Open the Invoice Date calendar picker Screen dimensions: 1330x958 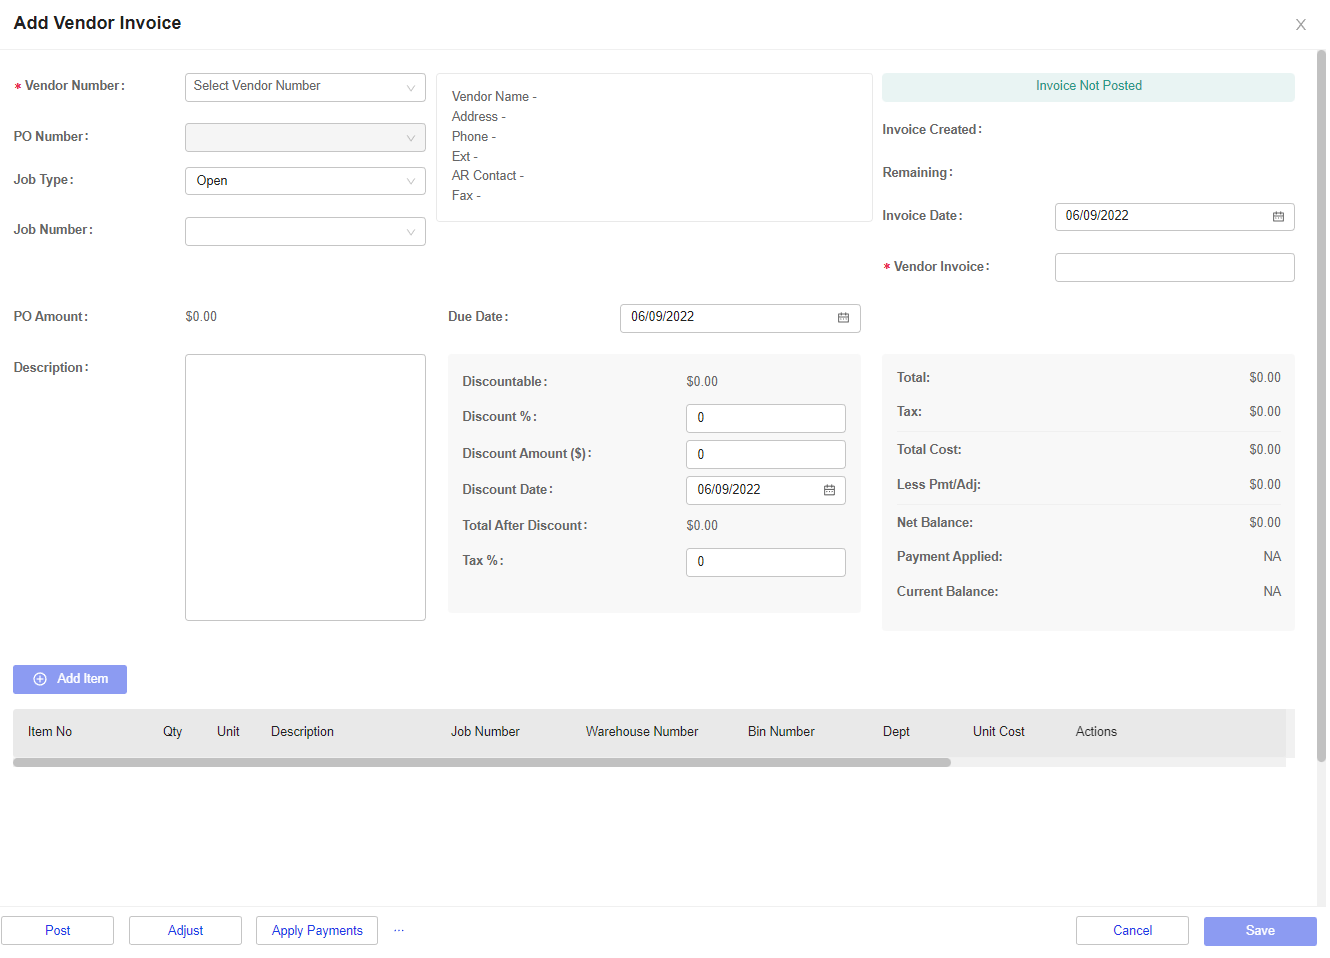click(x=1278, y=216)
